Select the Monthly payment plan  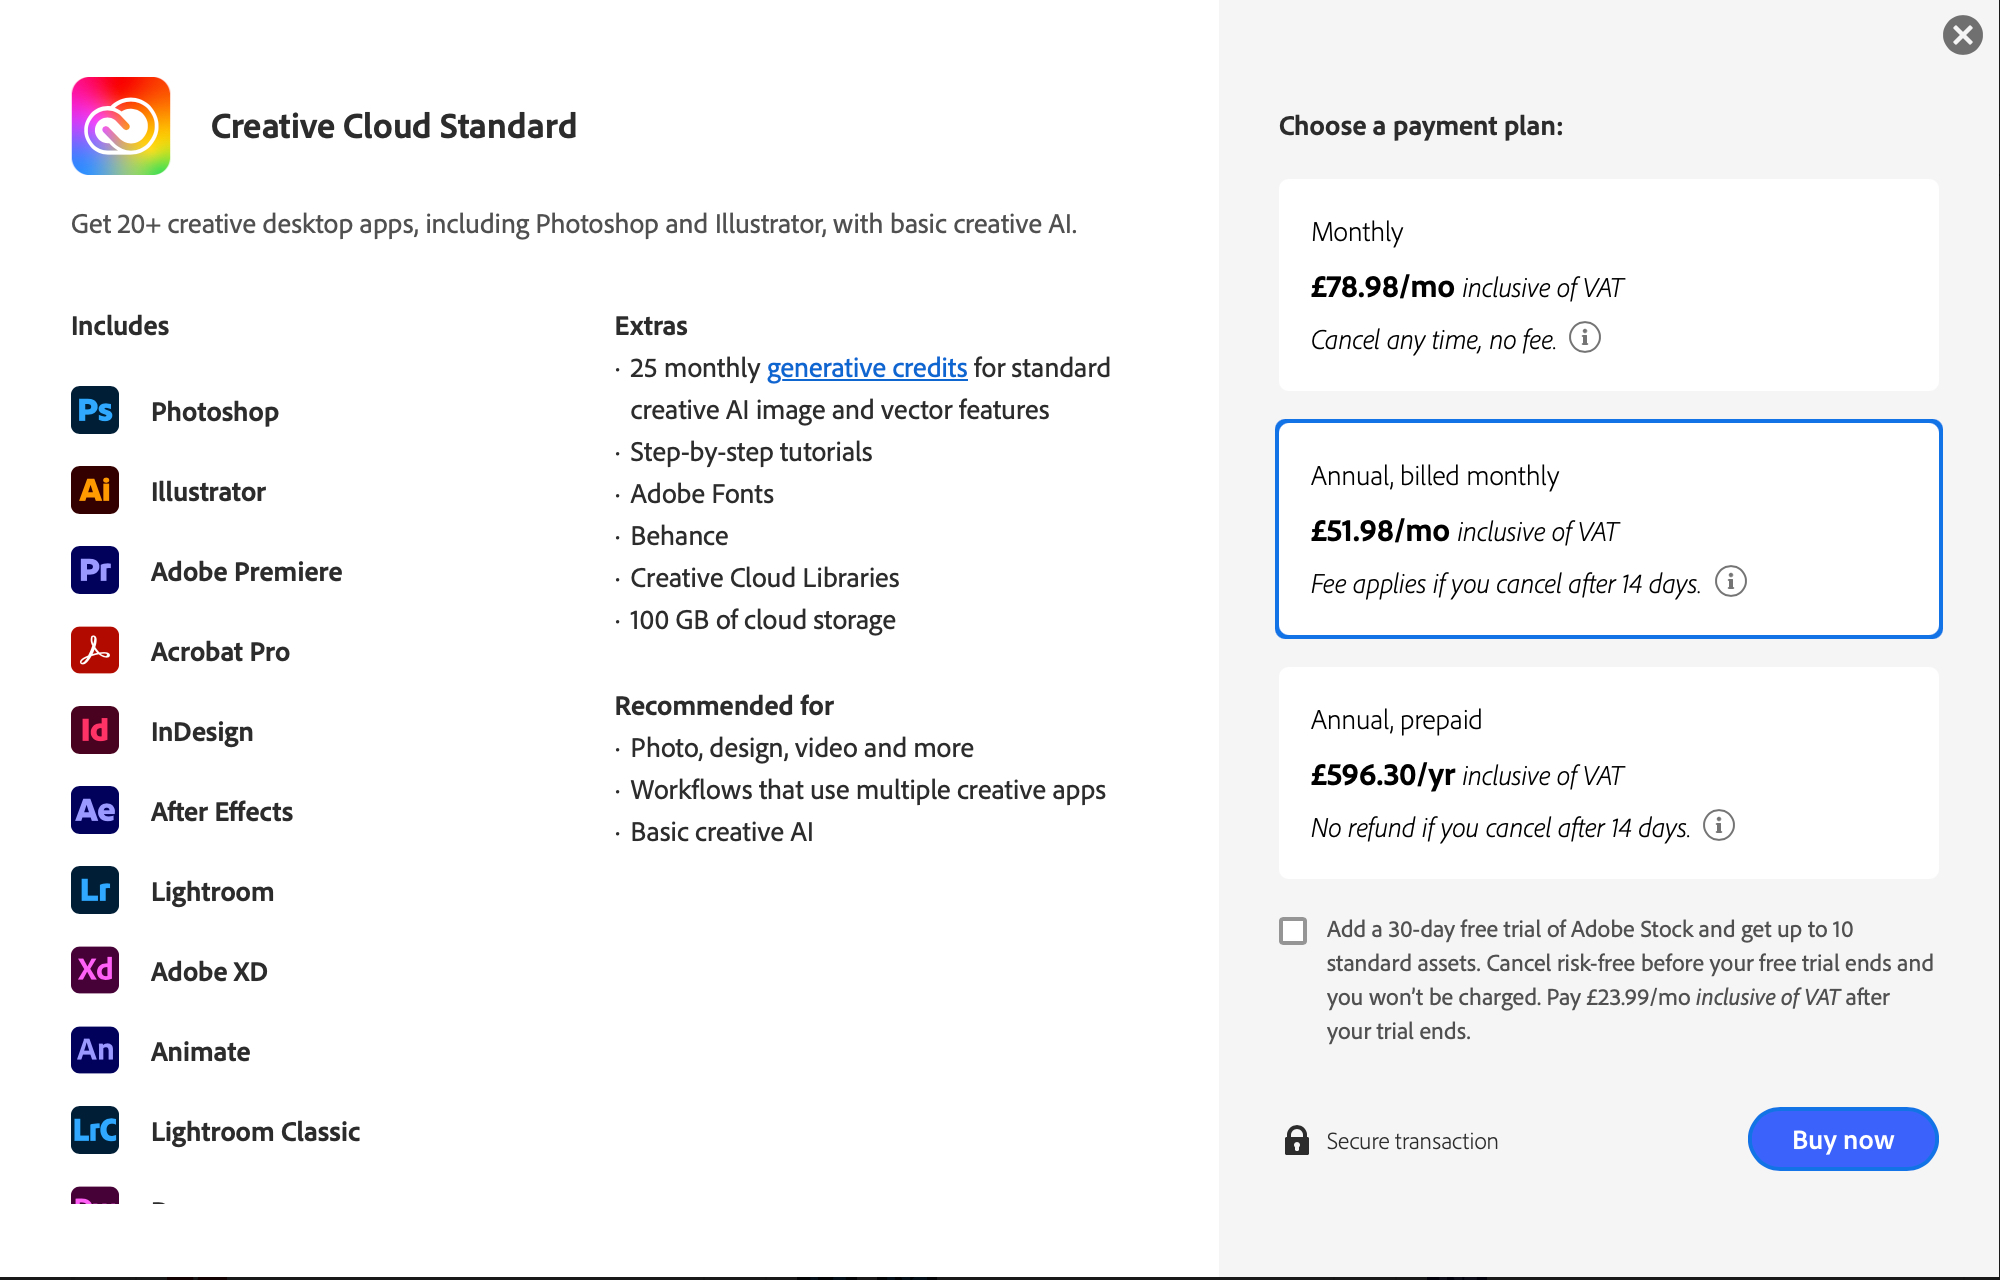[1608, 285]
